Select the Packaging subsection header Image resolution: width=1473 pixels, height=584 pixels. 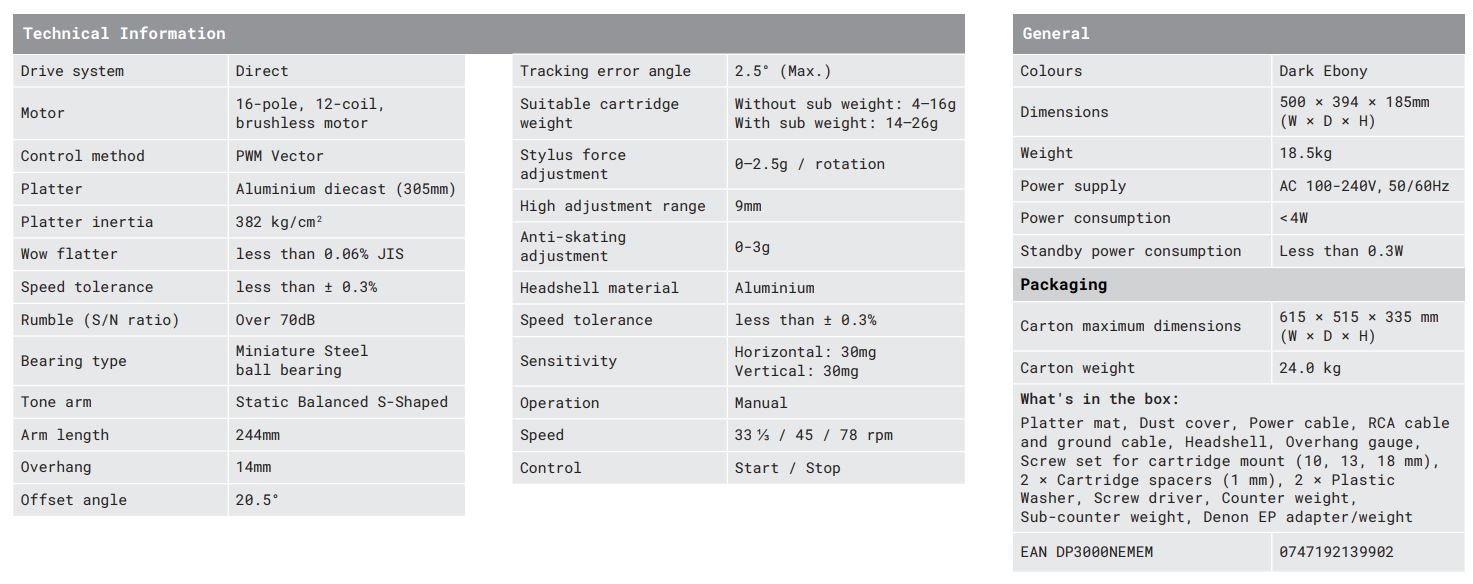[x=1064, y=285]
